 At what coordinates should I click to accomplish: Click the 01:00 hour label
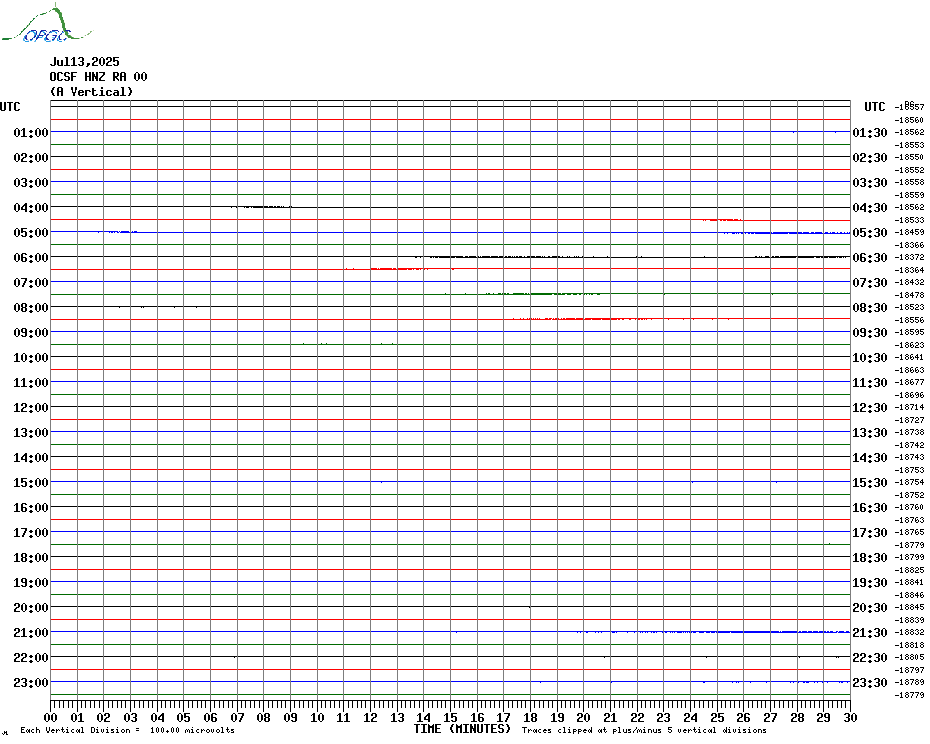click(31, 132)
